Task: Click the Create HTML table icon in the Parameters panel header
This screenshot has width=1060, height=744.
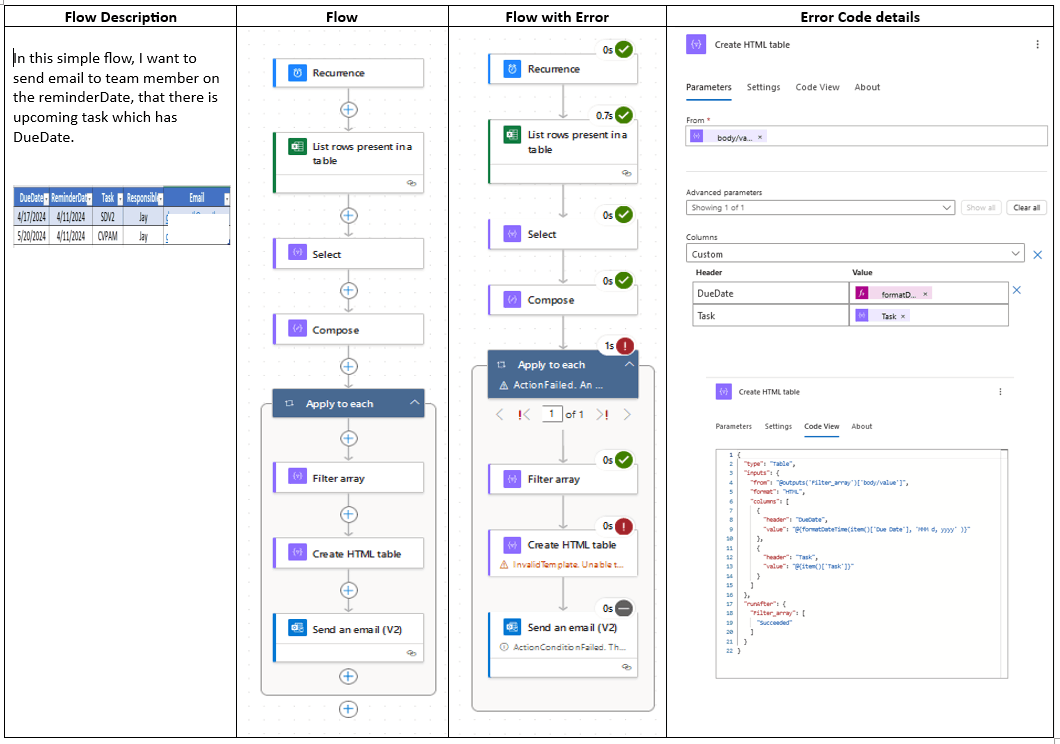Action: [696, 45]
